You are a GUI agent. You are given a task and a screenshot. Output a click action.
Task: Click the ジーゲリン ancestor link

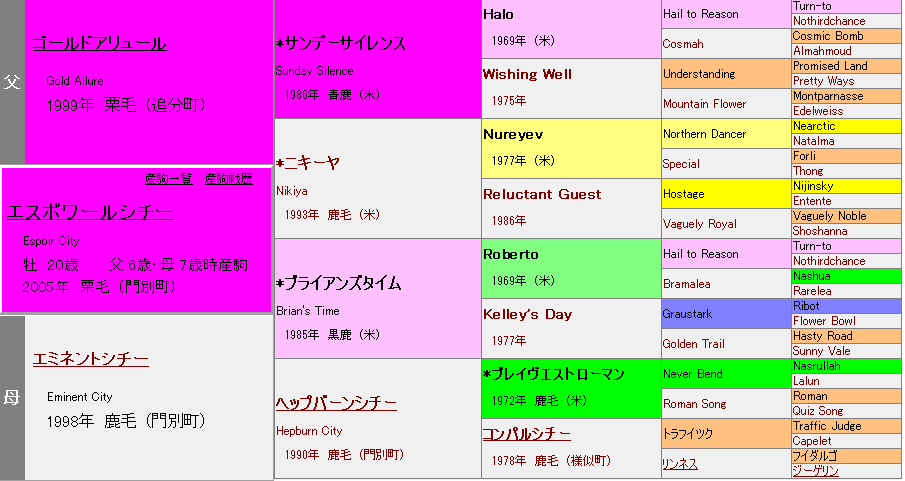pos(815,471)
